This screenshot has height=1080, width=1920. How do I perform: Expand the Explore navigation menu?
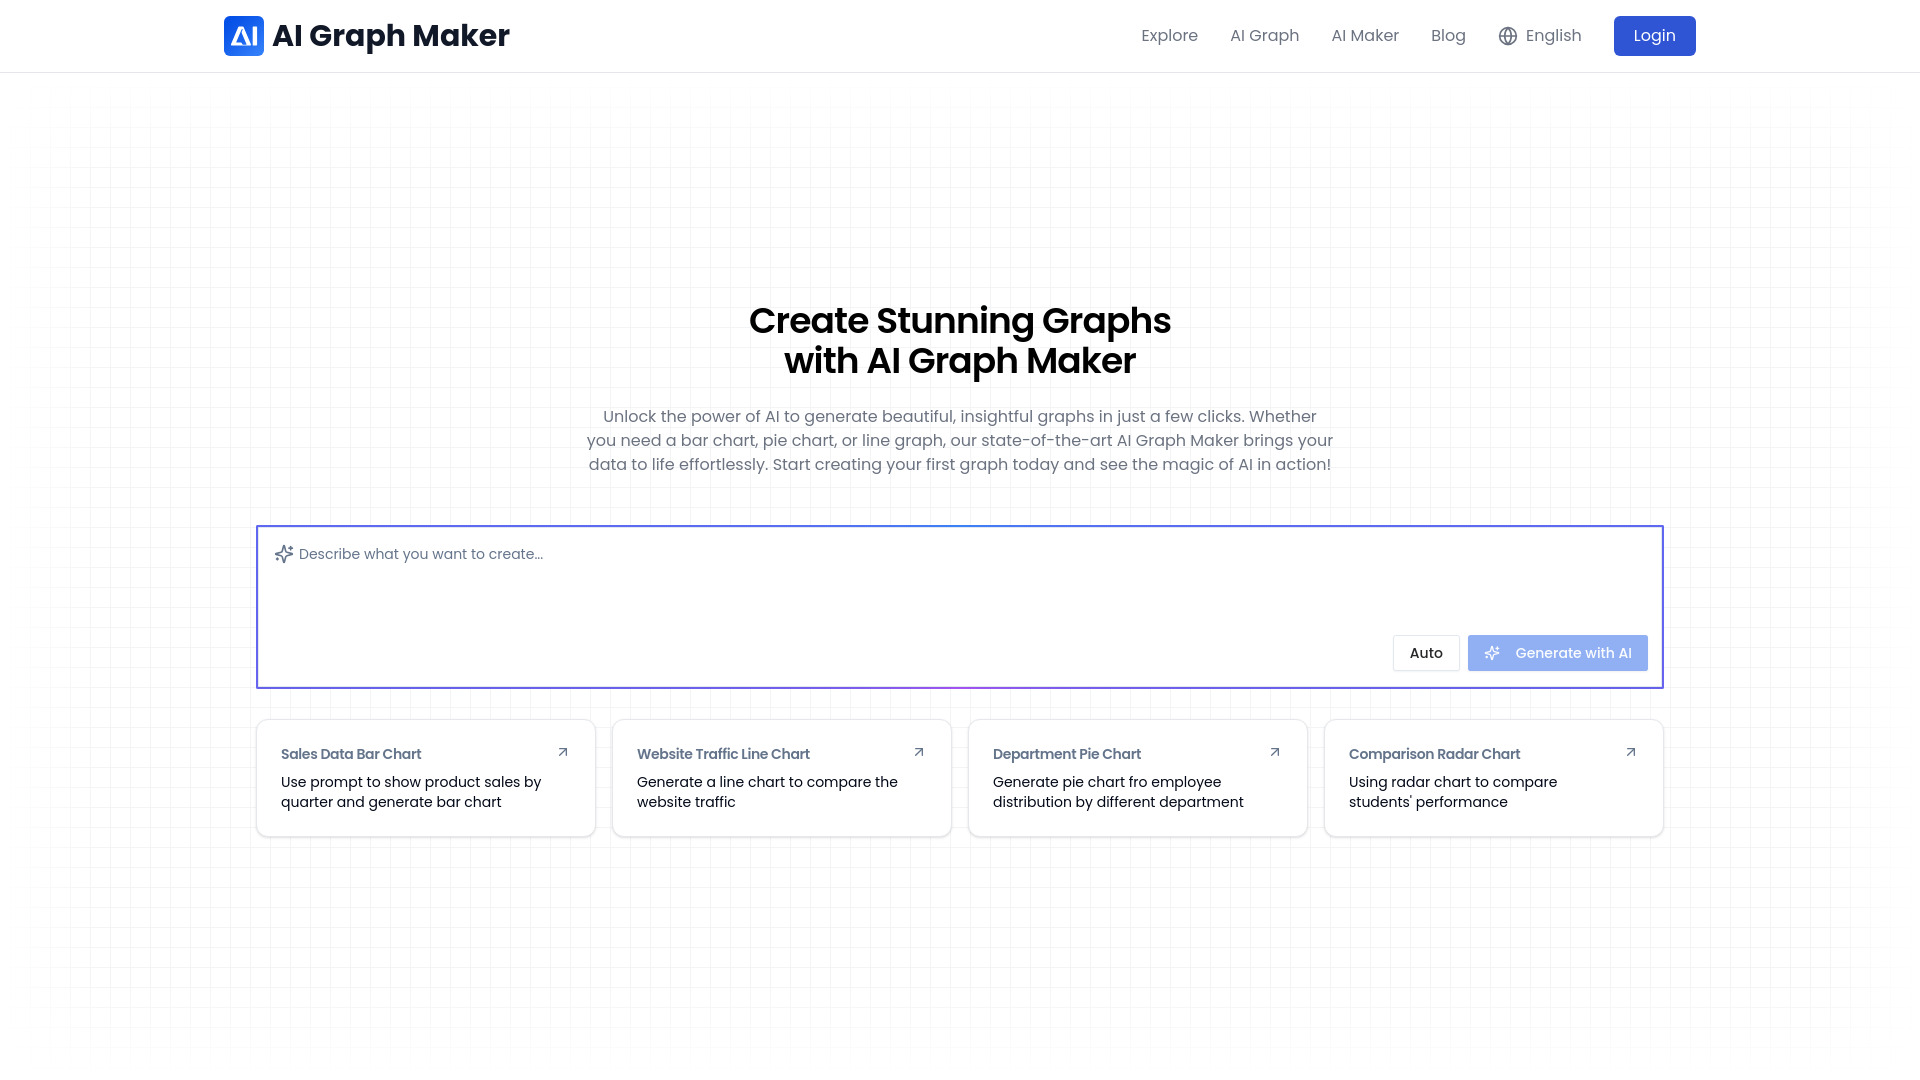[1170, 36]
